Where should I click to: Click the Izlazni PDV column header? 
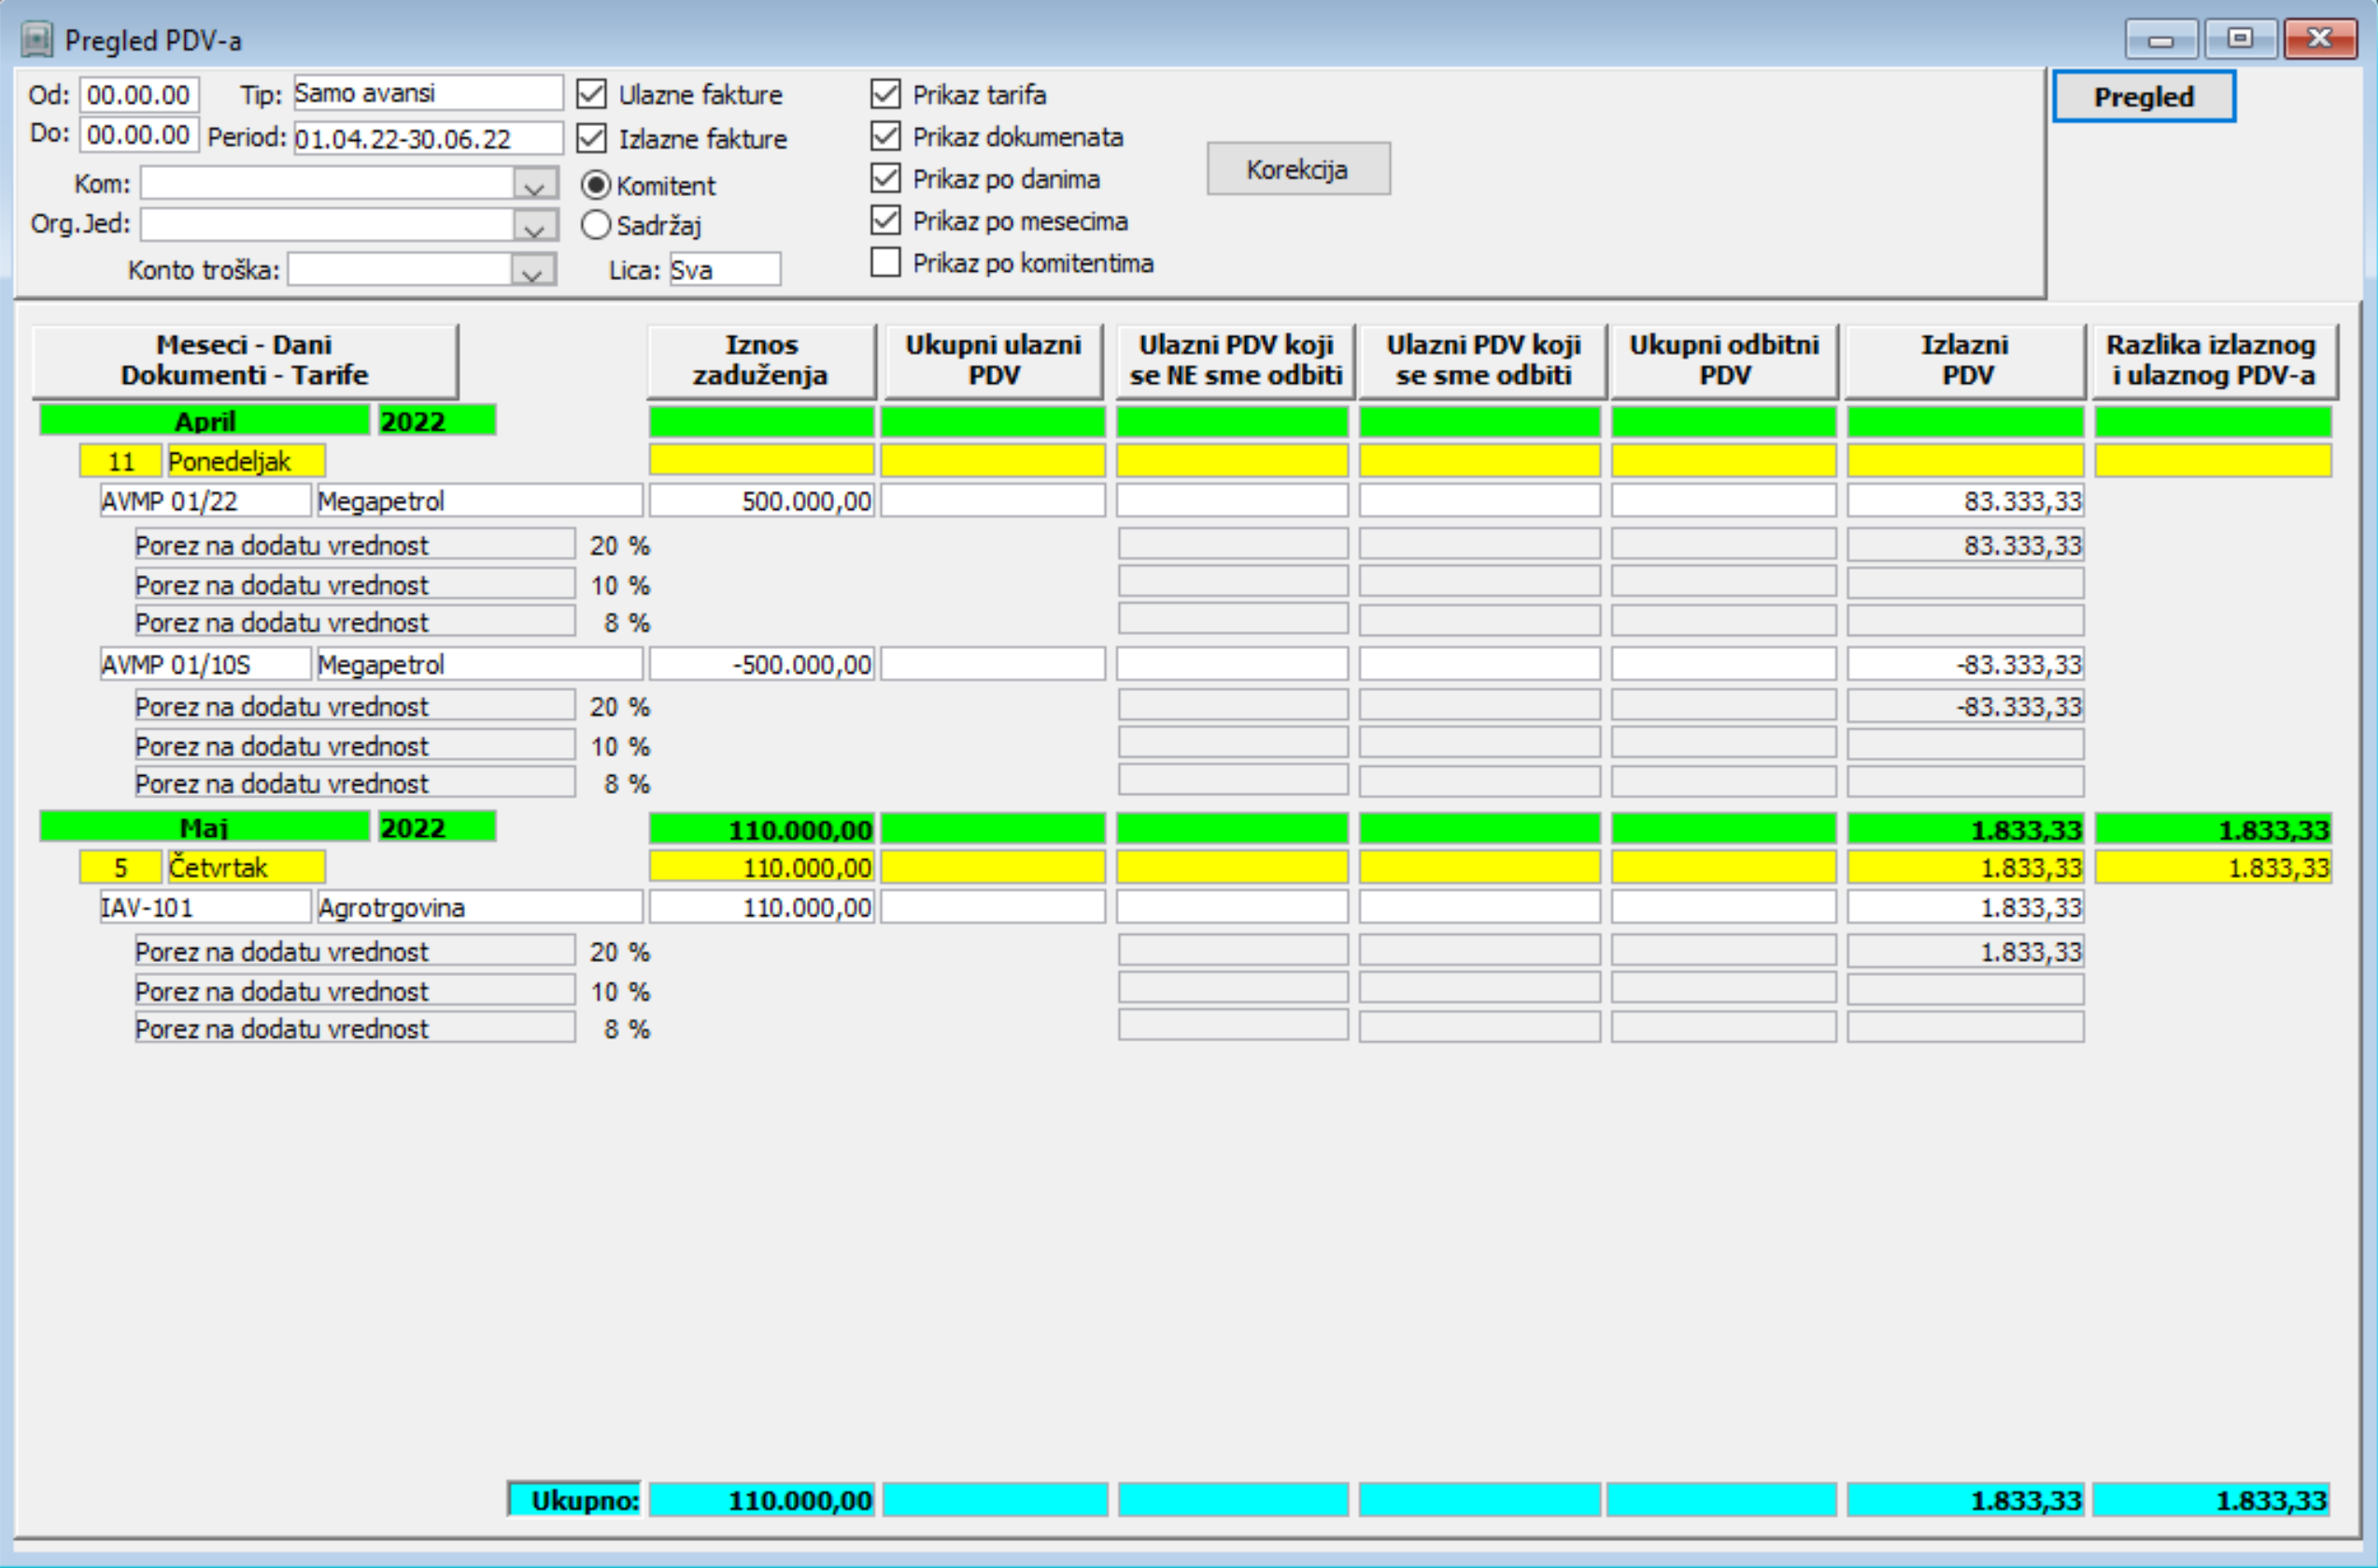pos(1964,360)
